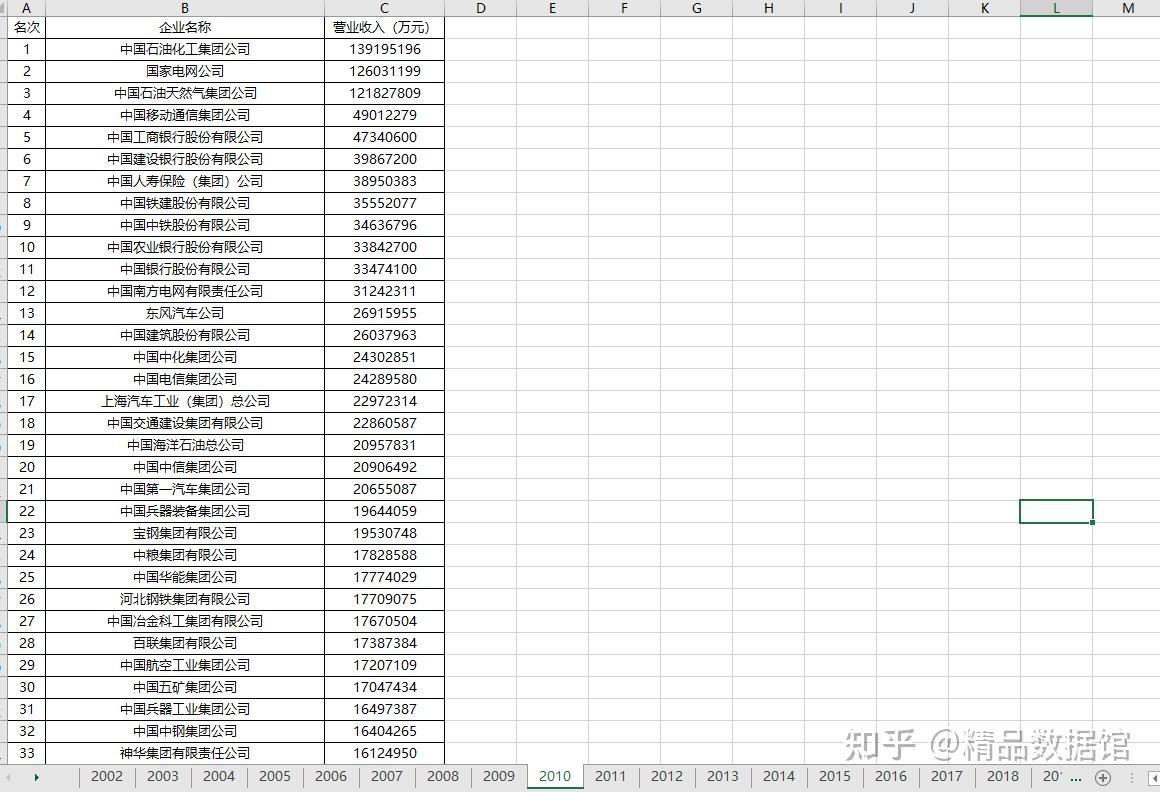The image size is (1160, 792).
Task: Select the 2018 sheet tab
Action: 1002,776
